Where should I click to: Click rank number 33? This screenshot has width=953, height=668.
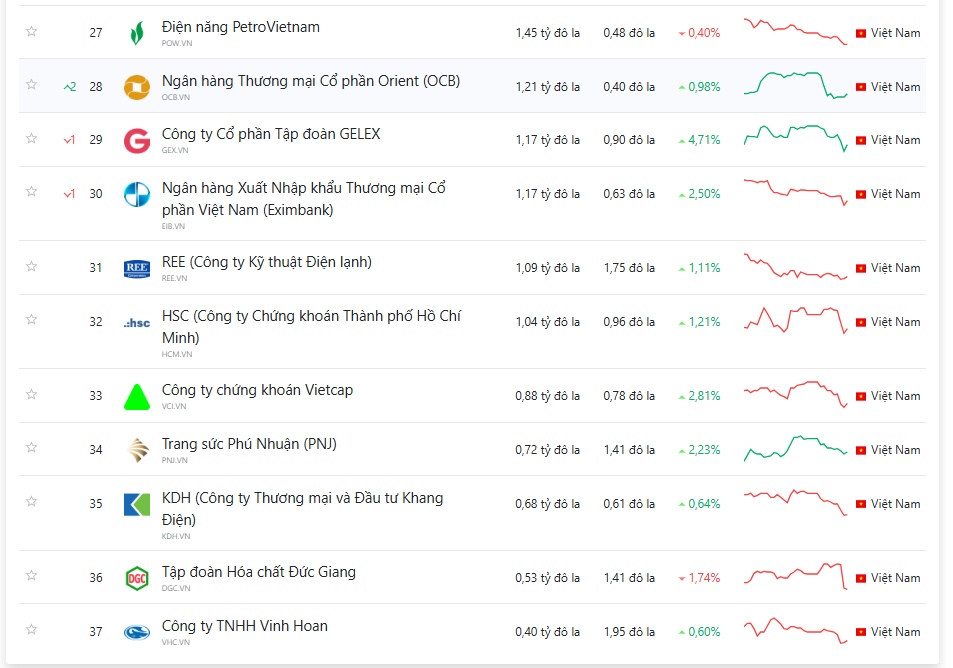pyautogui.click(x=96, y=396)
